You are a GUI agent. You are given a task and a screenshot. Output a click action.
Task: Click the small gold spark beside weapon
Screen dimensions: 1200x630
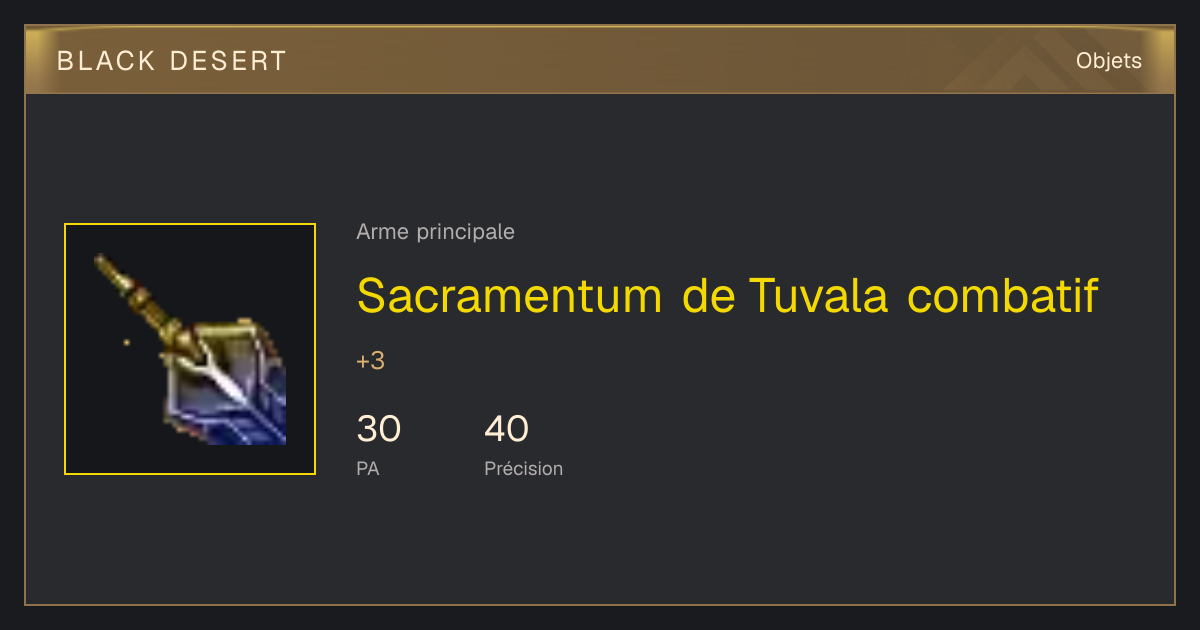(126, 342)
